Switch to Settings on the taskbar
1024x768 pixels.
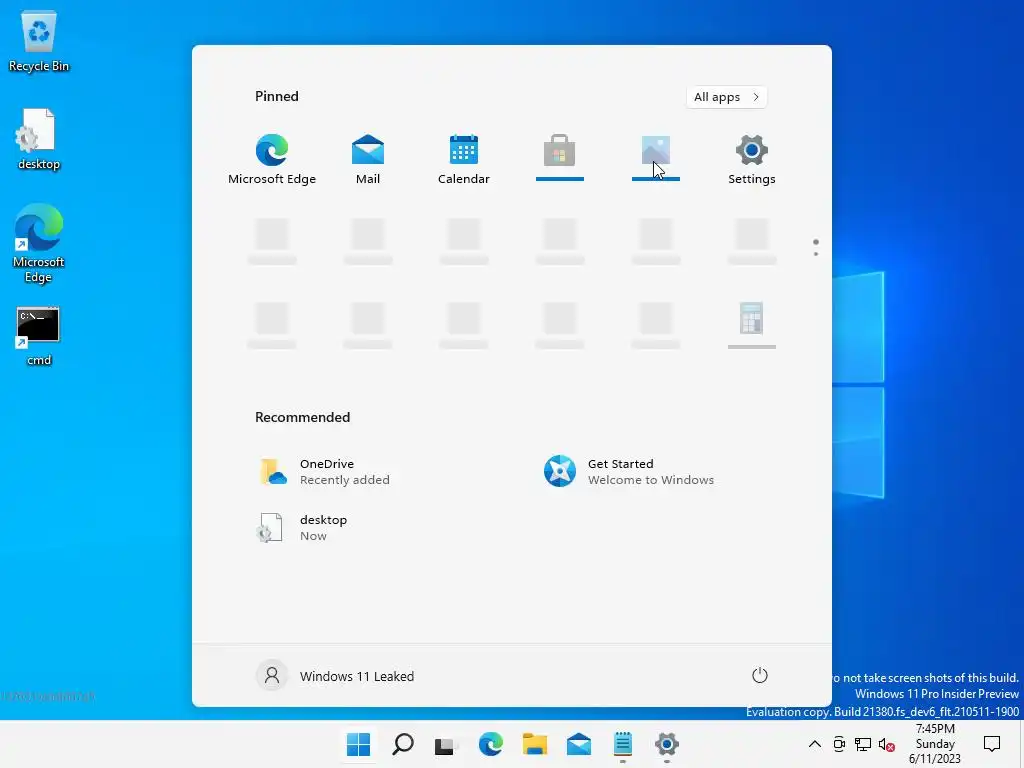tap(667, 744)
